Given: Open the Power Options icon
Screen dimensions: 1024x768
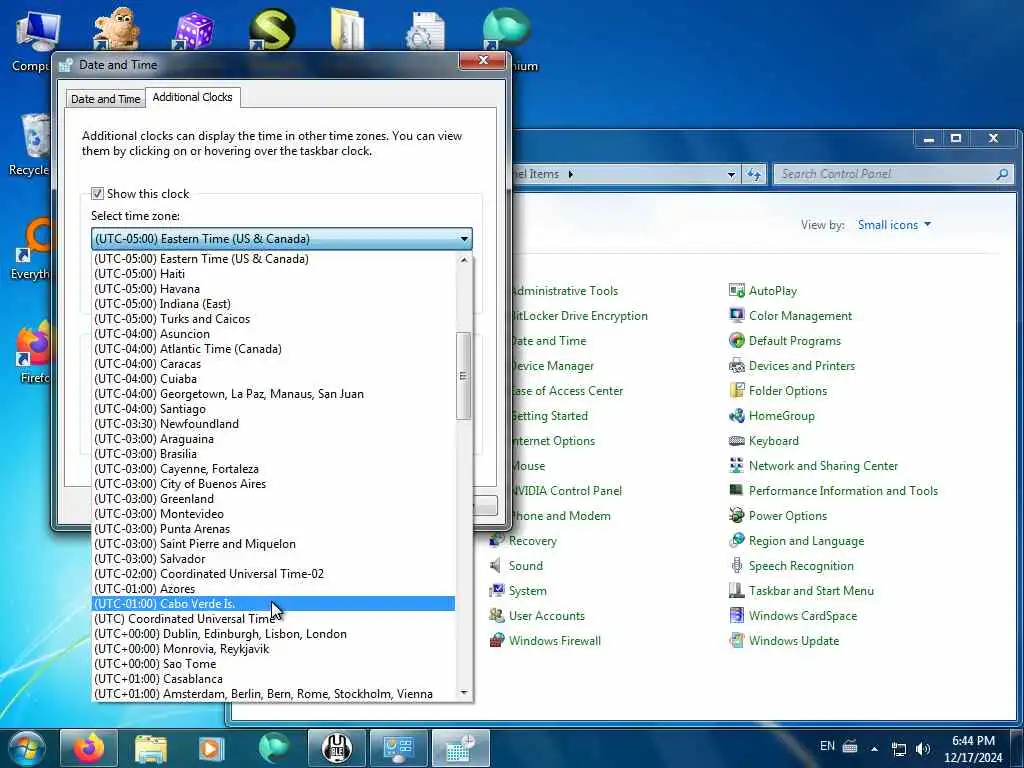Looking at the screenshot, I should tap(736, 515).
